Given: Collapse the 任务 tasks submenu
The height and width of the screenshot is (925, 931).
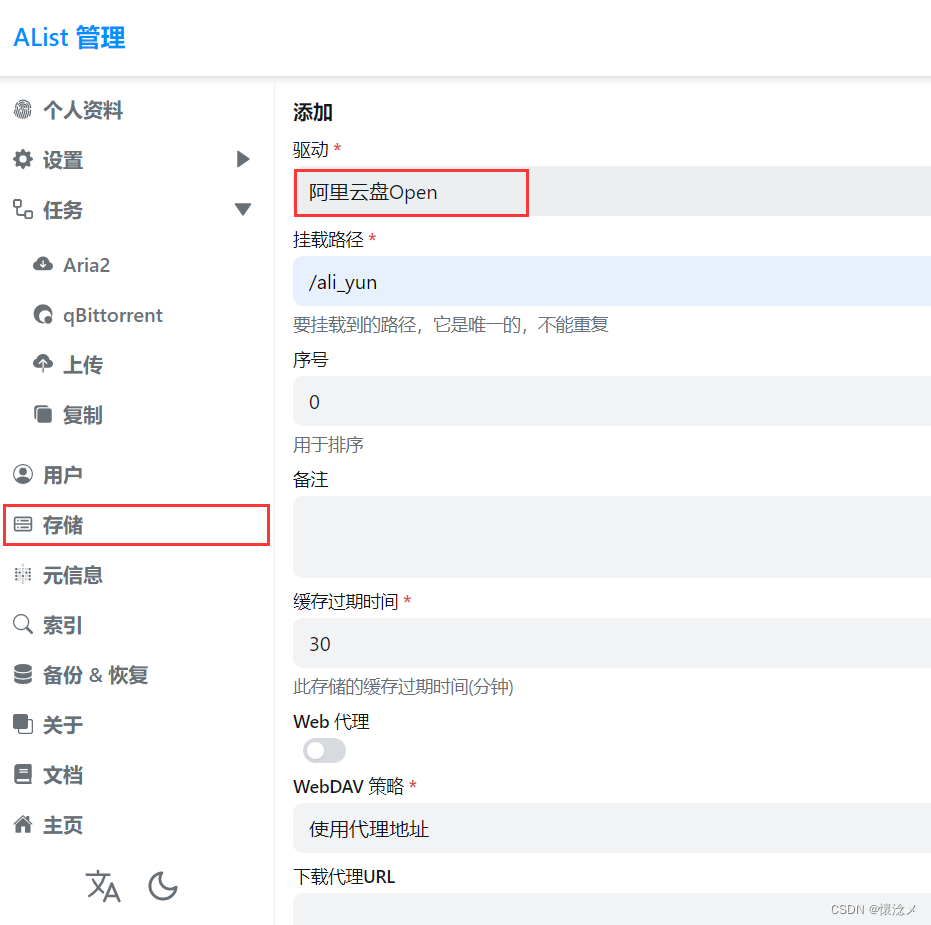Looking at the screenshot, I should click(x=243, y=210).
